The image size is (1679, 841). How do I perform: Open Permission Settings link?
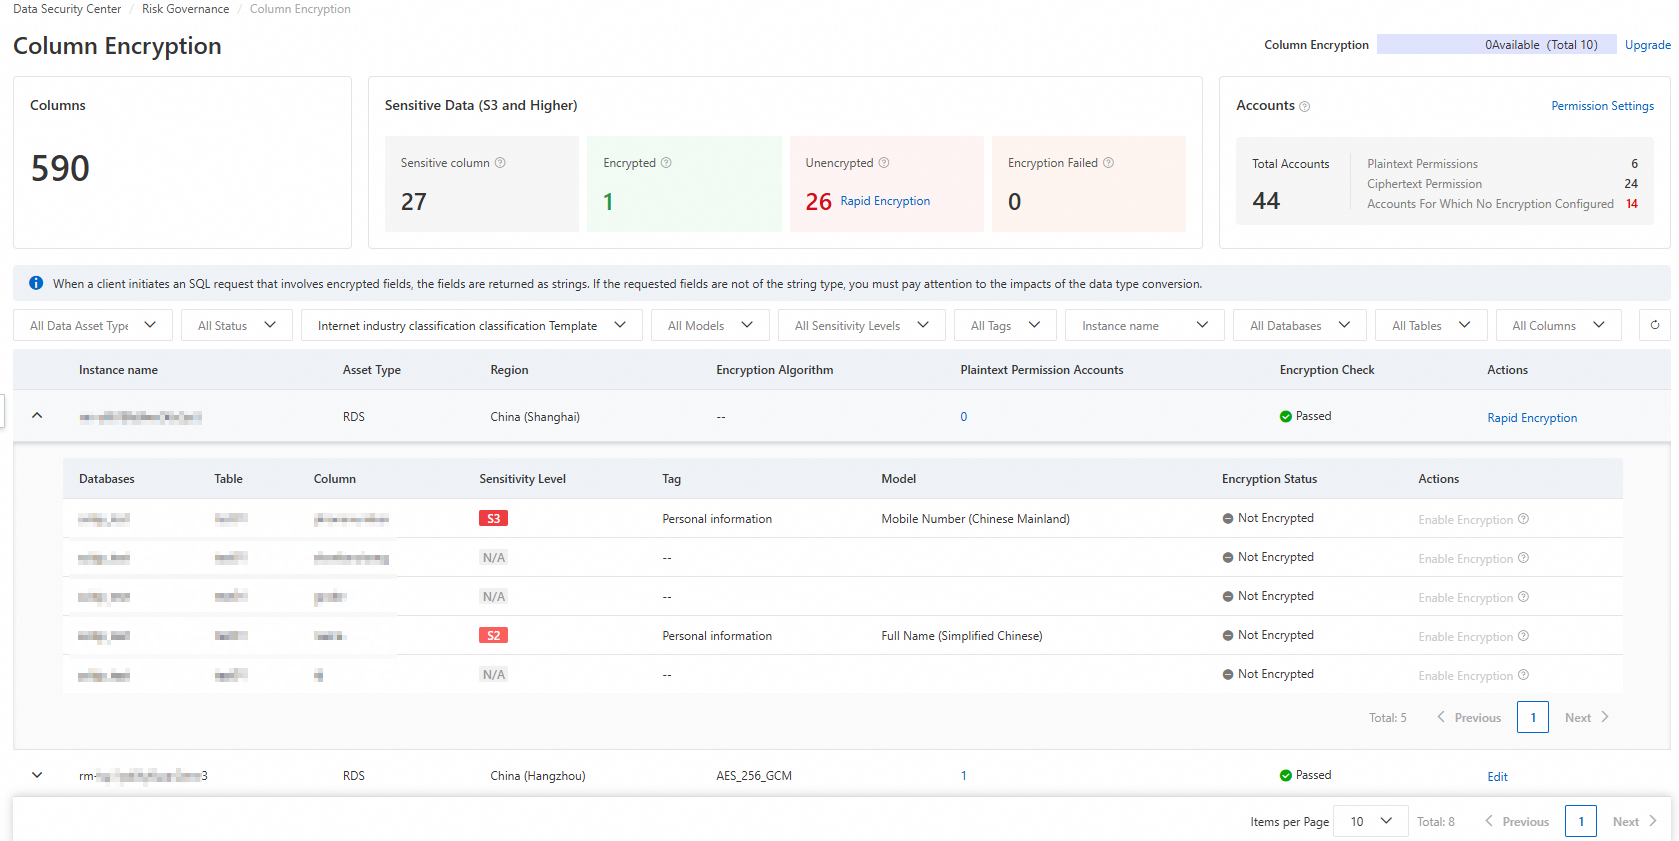coord(1602,106)
